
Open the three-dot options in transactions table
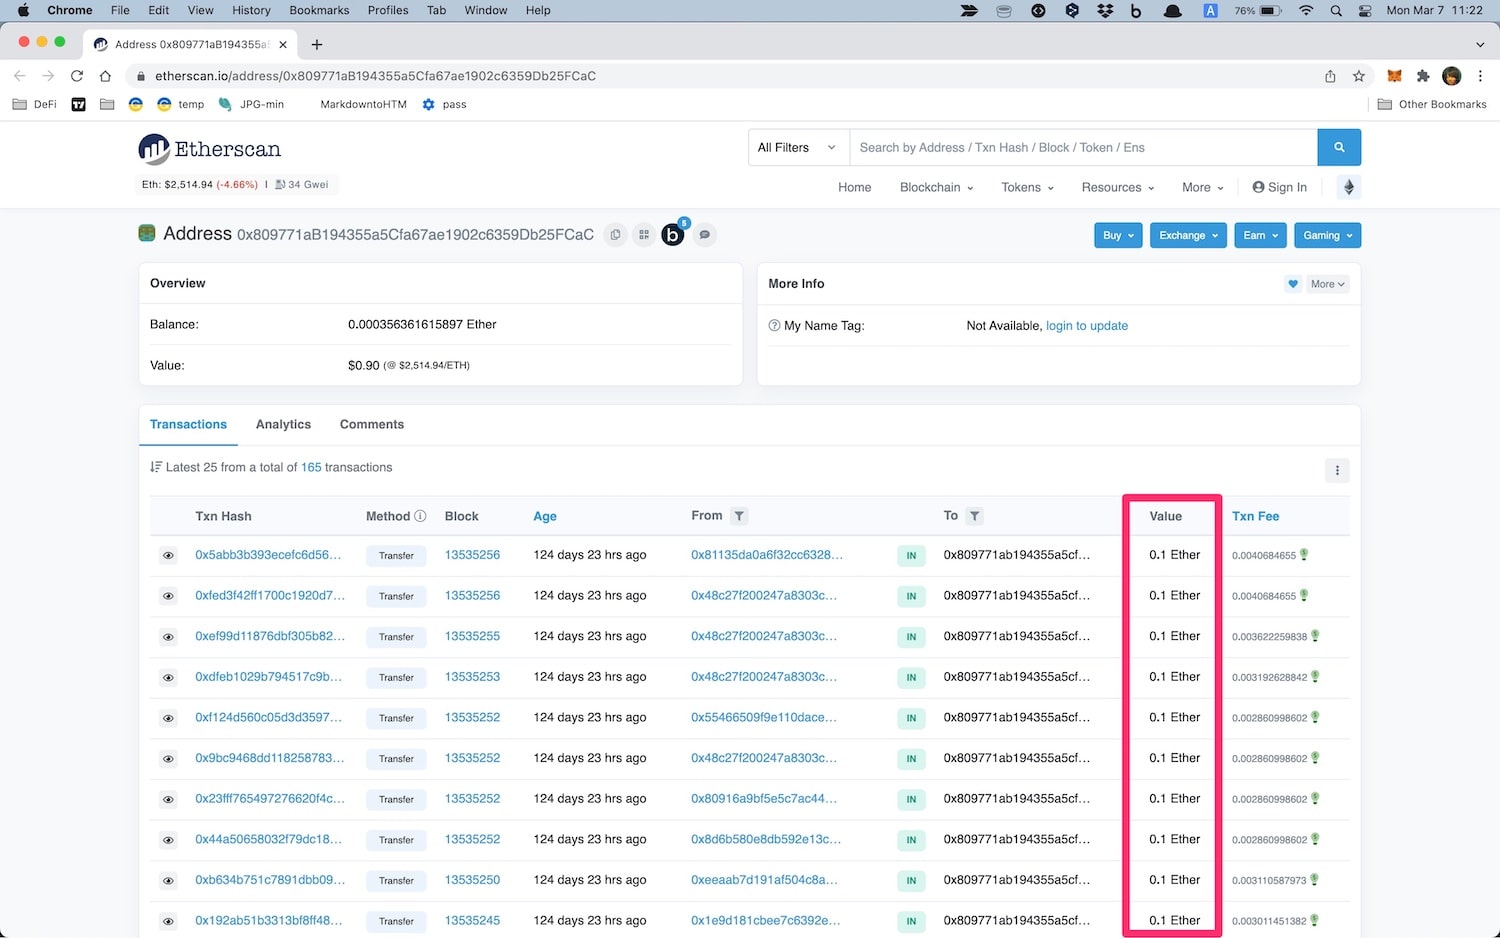click(1337, 470)
